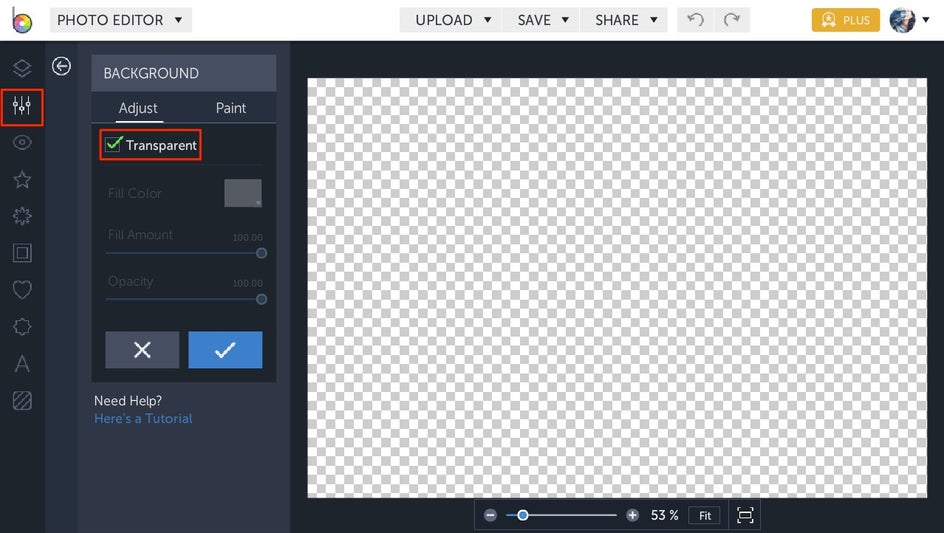
Task: Open the Artsy effects icon
Action: click(x=22, y=216)
